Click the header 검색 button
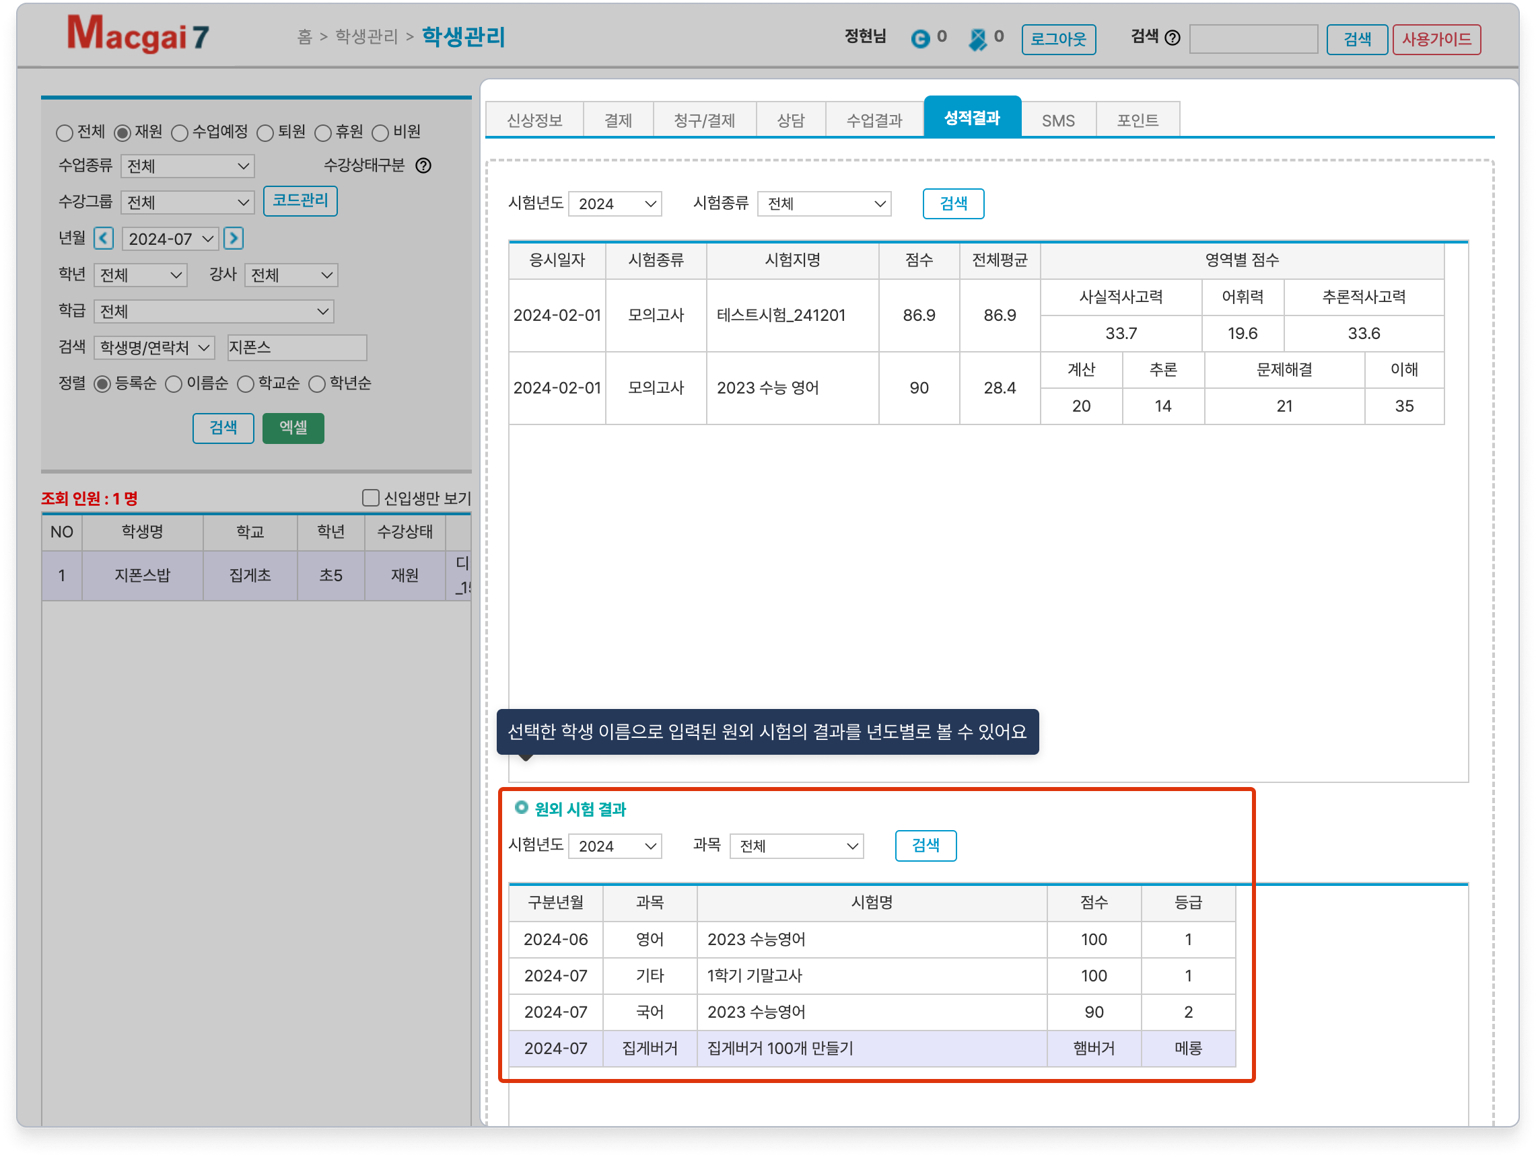1536x1157 pixels. click(1357, 39)
